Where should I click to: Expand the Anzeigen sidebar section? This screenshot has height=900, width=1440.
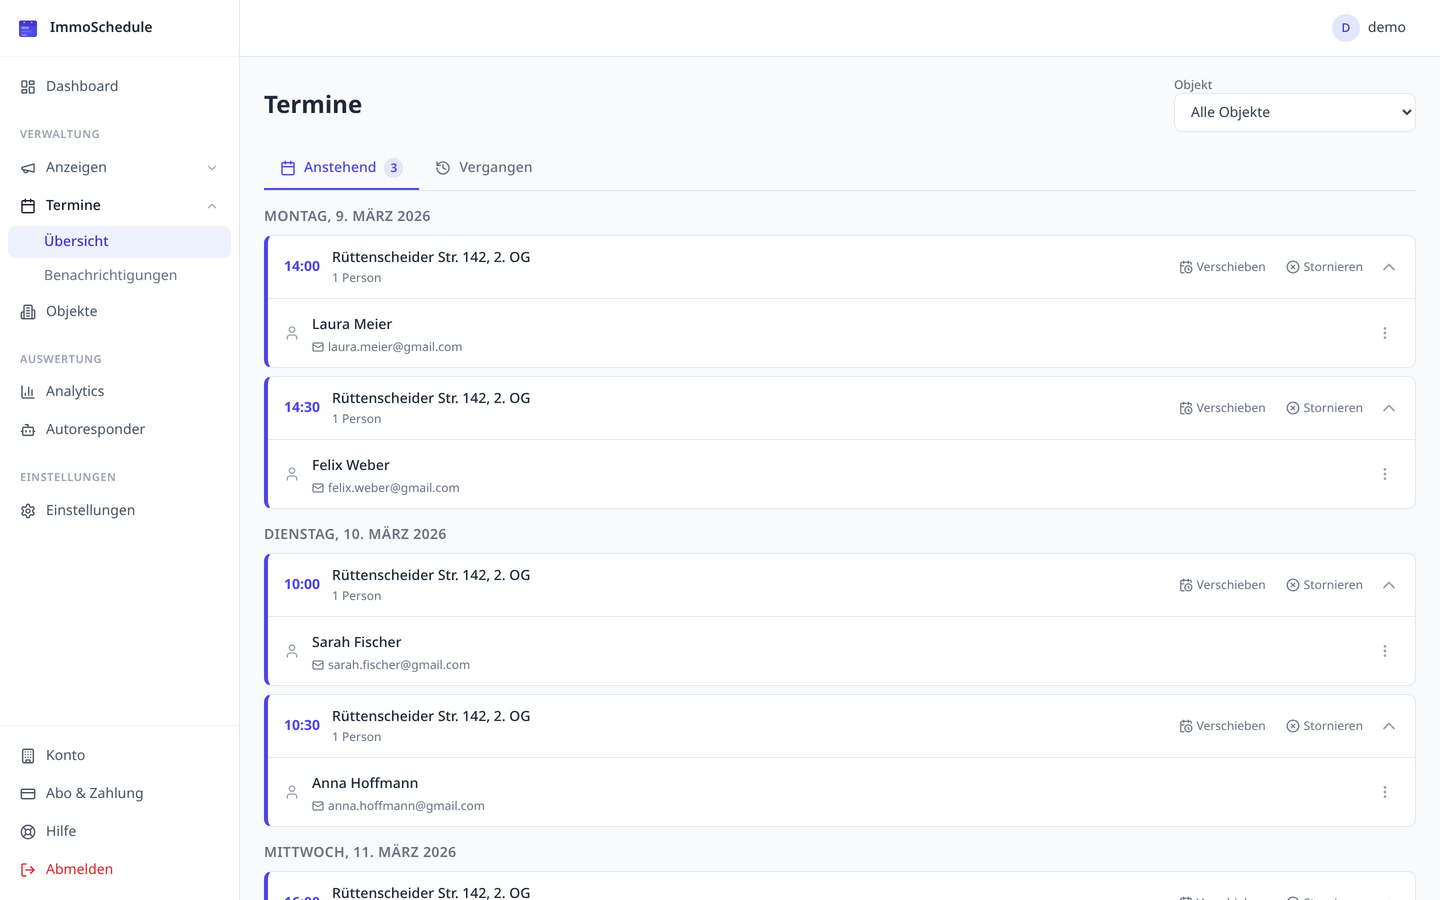(212, 168)
